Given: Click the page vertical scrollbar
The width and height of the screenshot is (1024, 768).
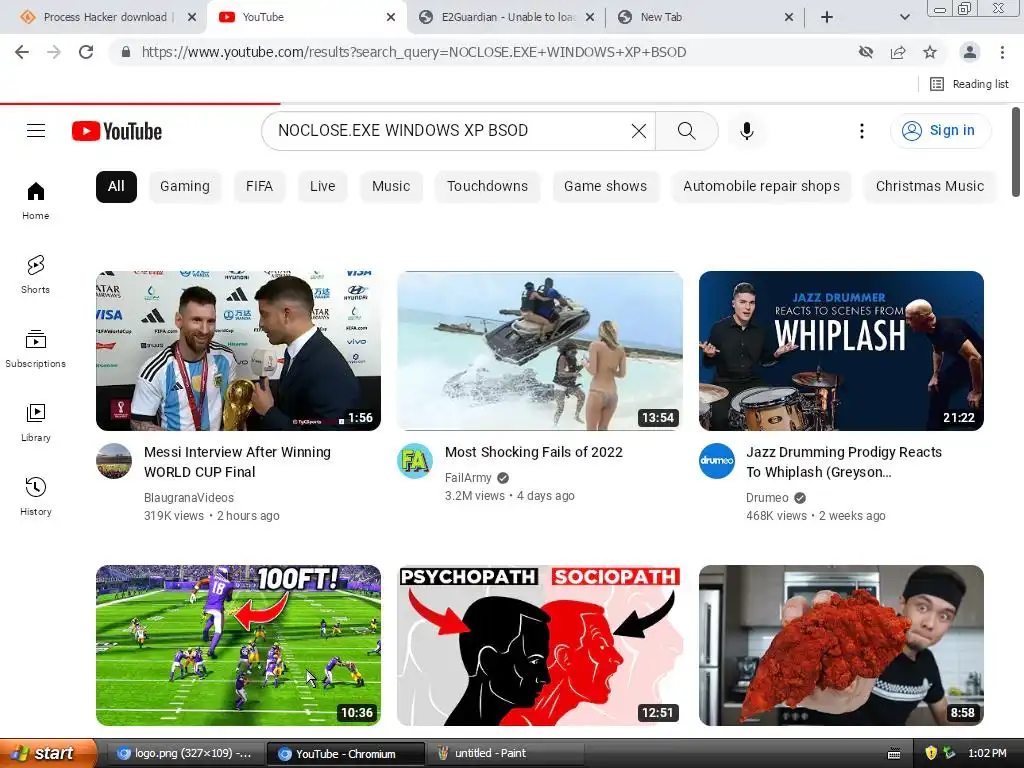Looking at the screenshot, I should [1016, 152].
